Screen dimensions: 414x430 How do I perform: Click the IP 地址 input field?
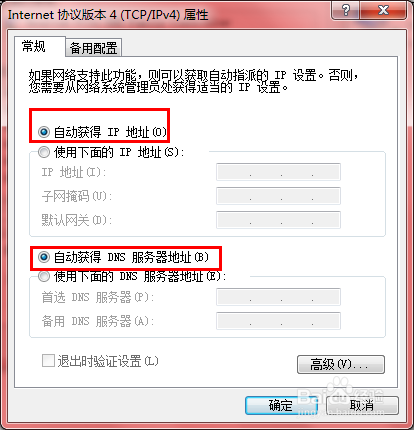click(x=278, y=172)
